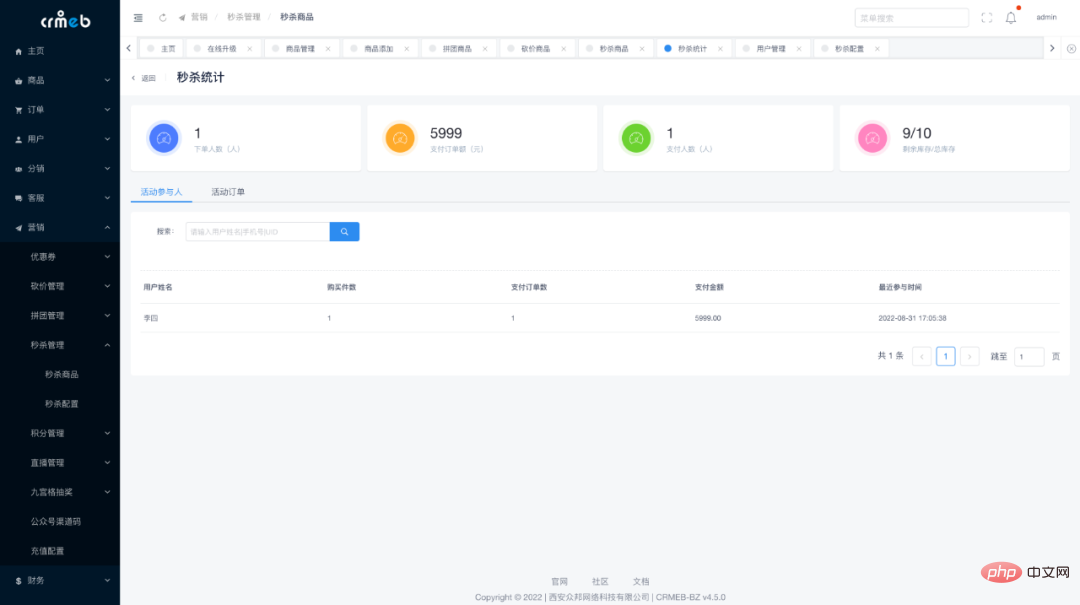Viewport: 1080px width, 605px height.
Task: Click the 返回 back link
Action: click(144, 79)
